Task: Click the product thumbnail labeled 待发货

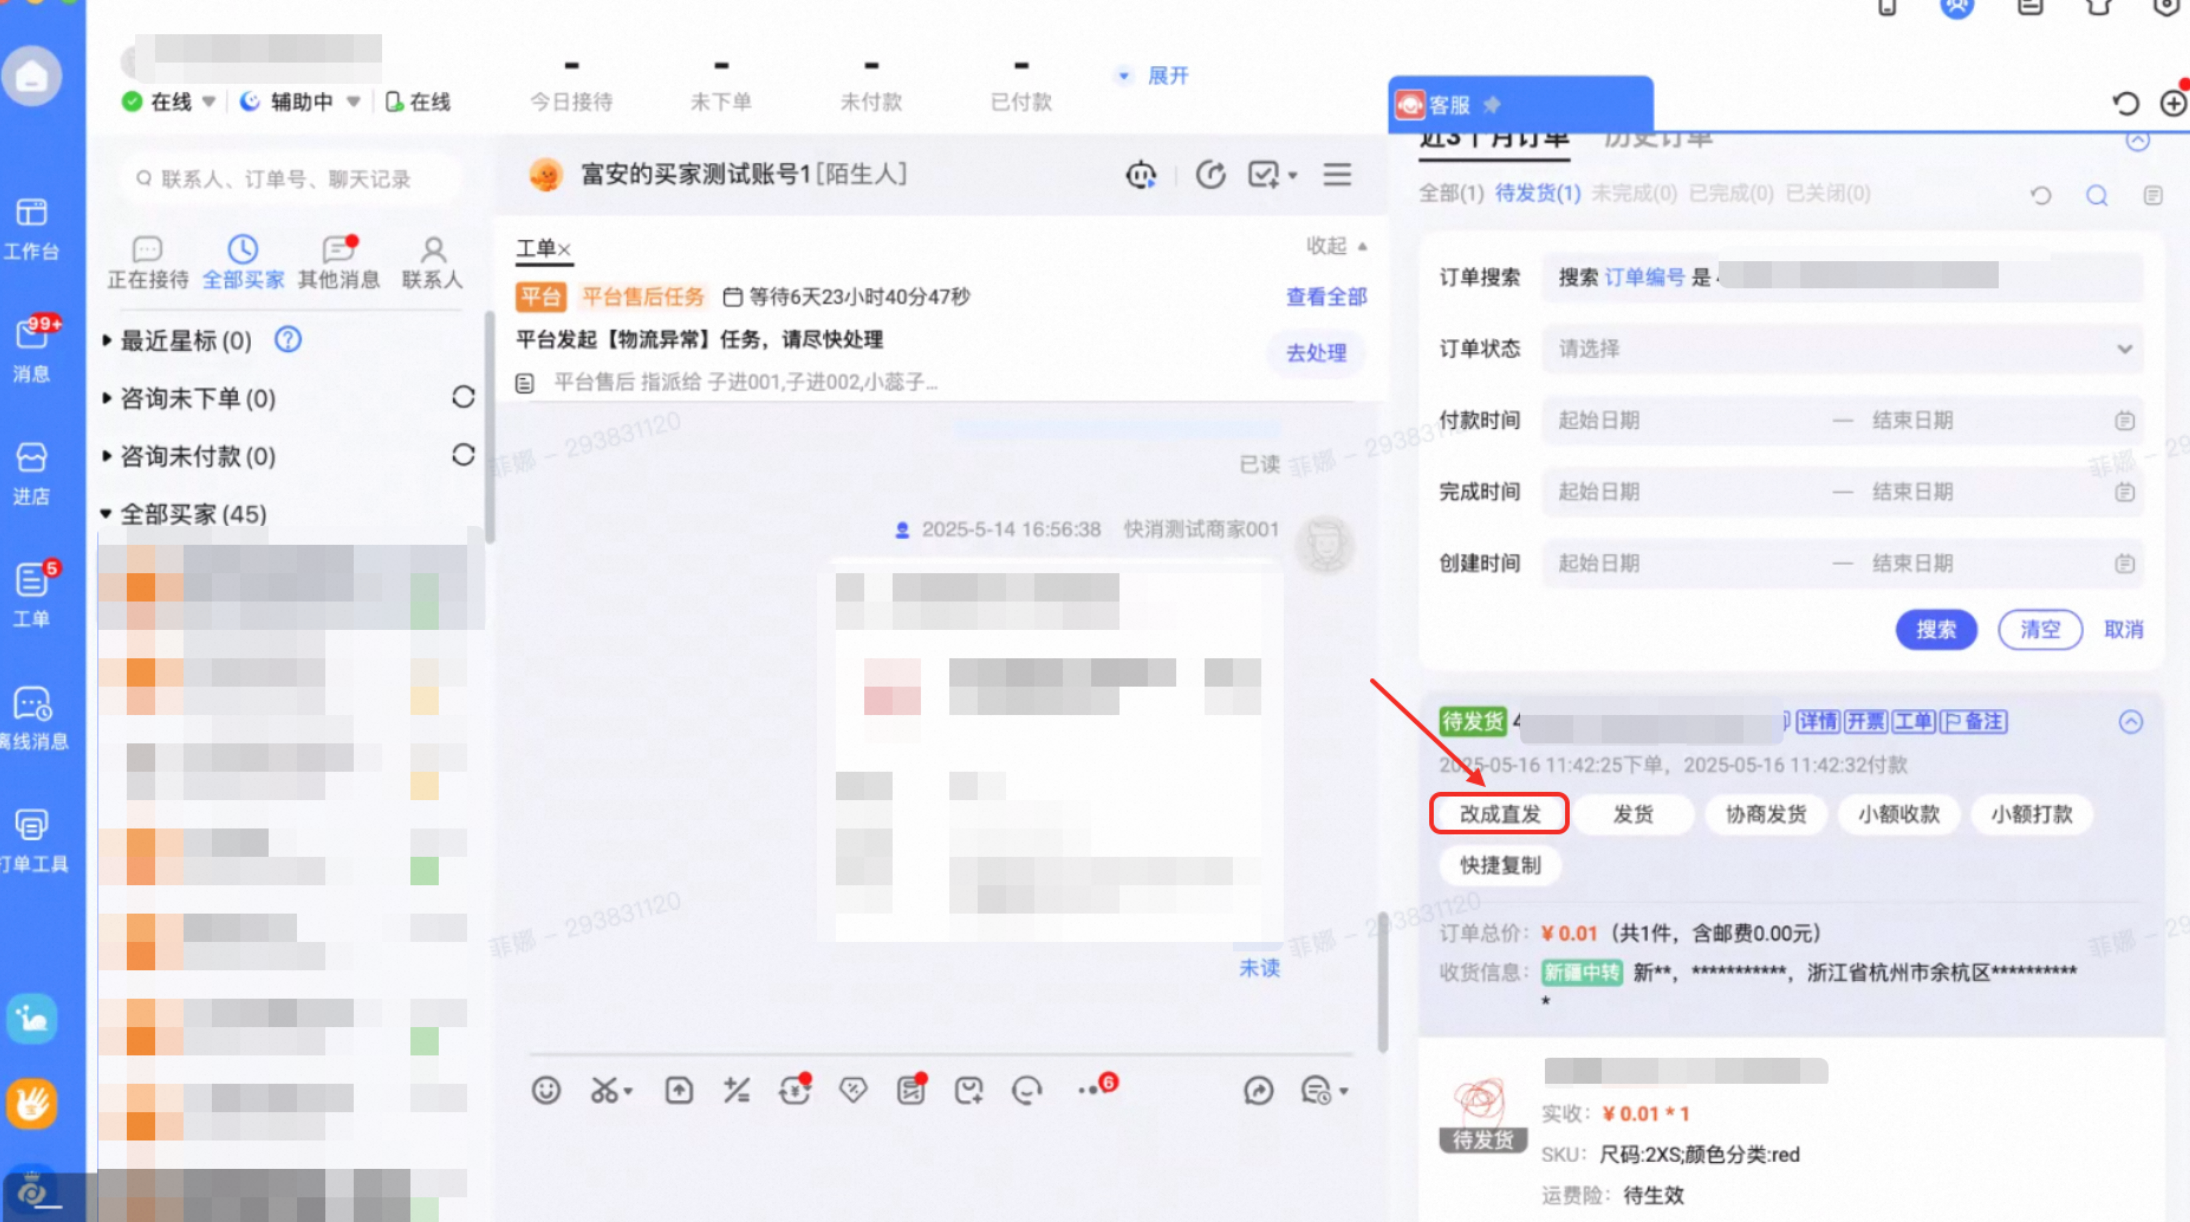Action: click(1482, 1115)
